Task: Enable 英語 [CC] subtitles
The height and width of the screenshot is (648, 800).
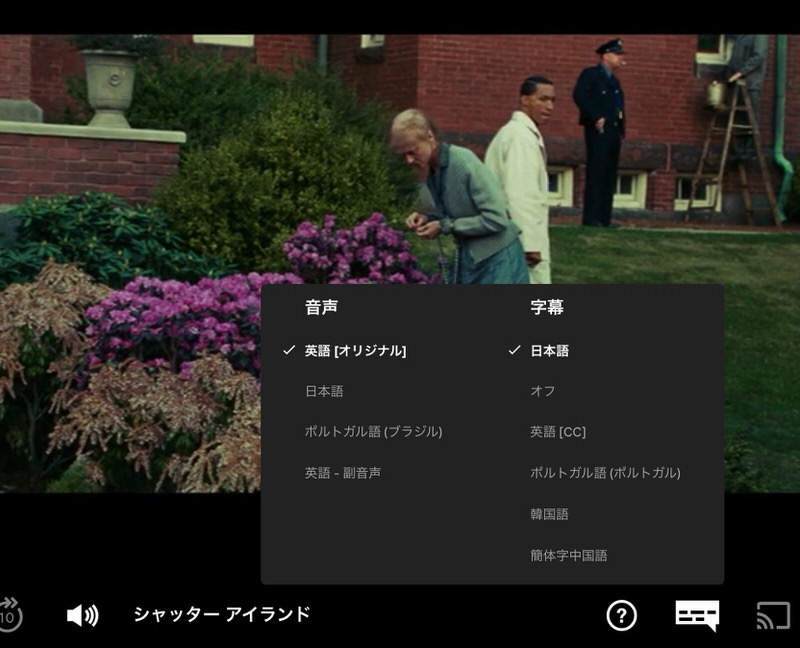Action: point(557,432)
